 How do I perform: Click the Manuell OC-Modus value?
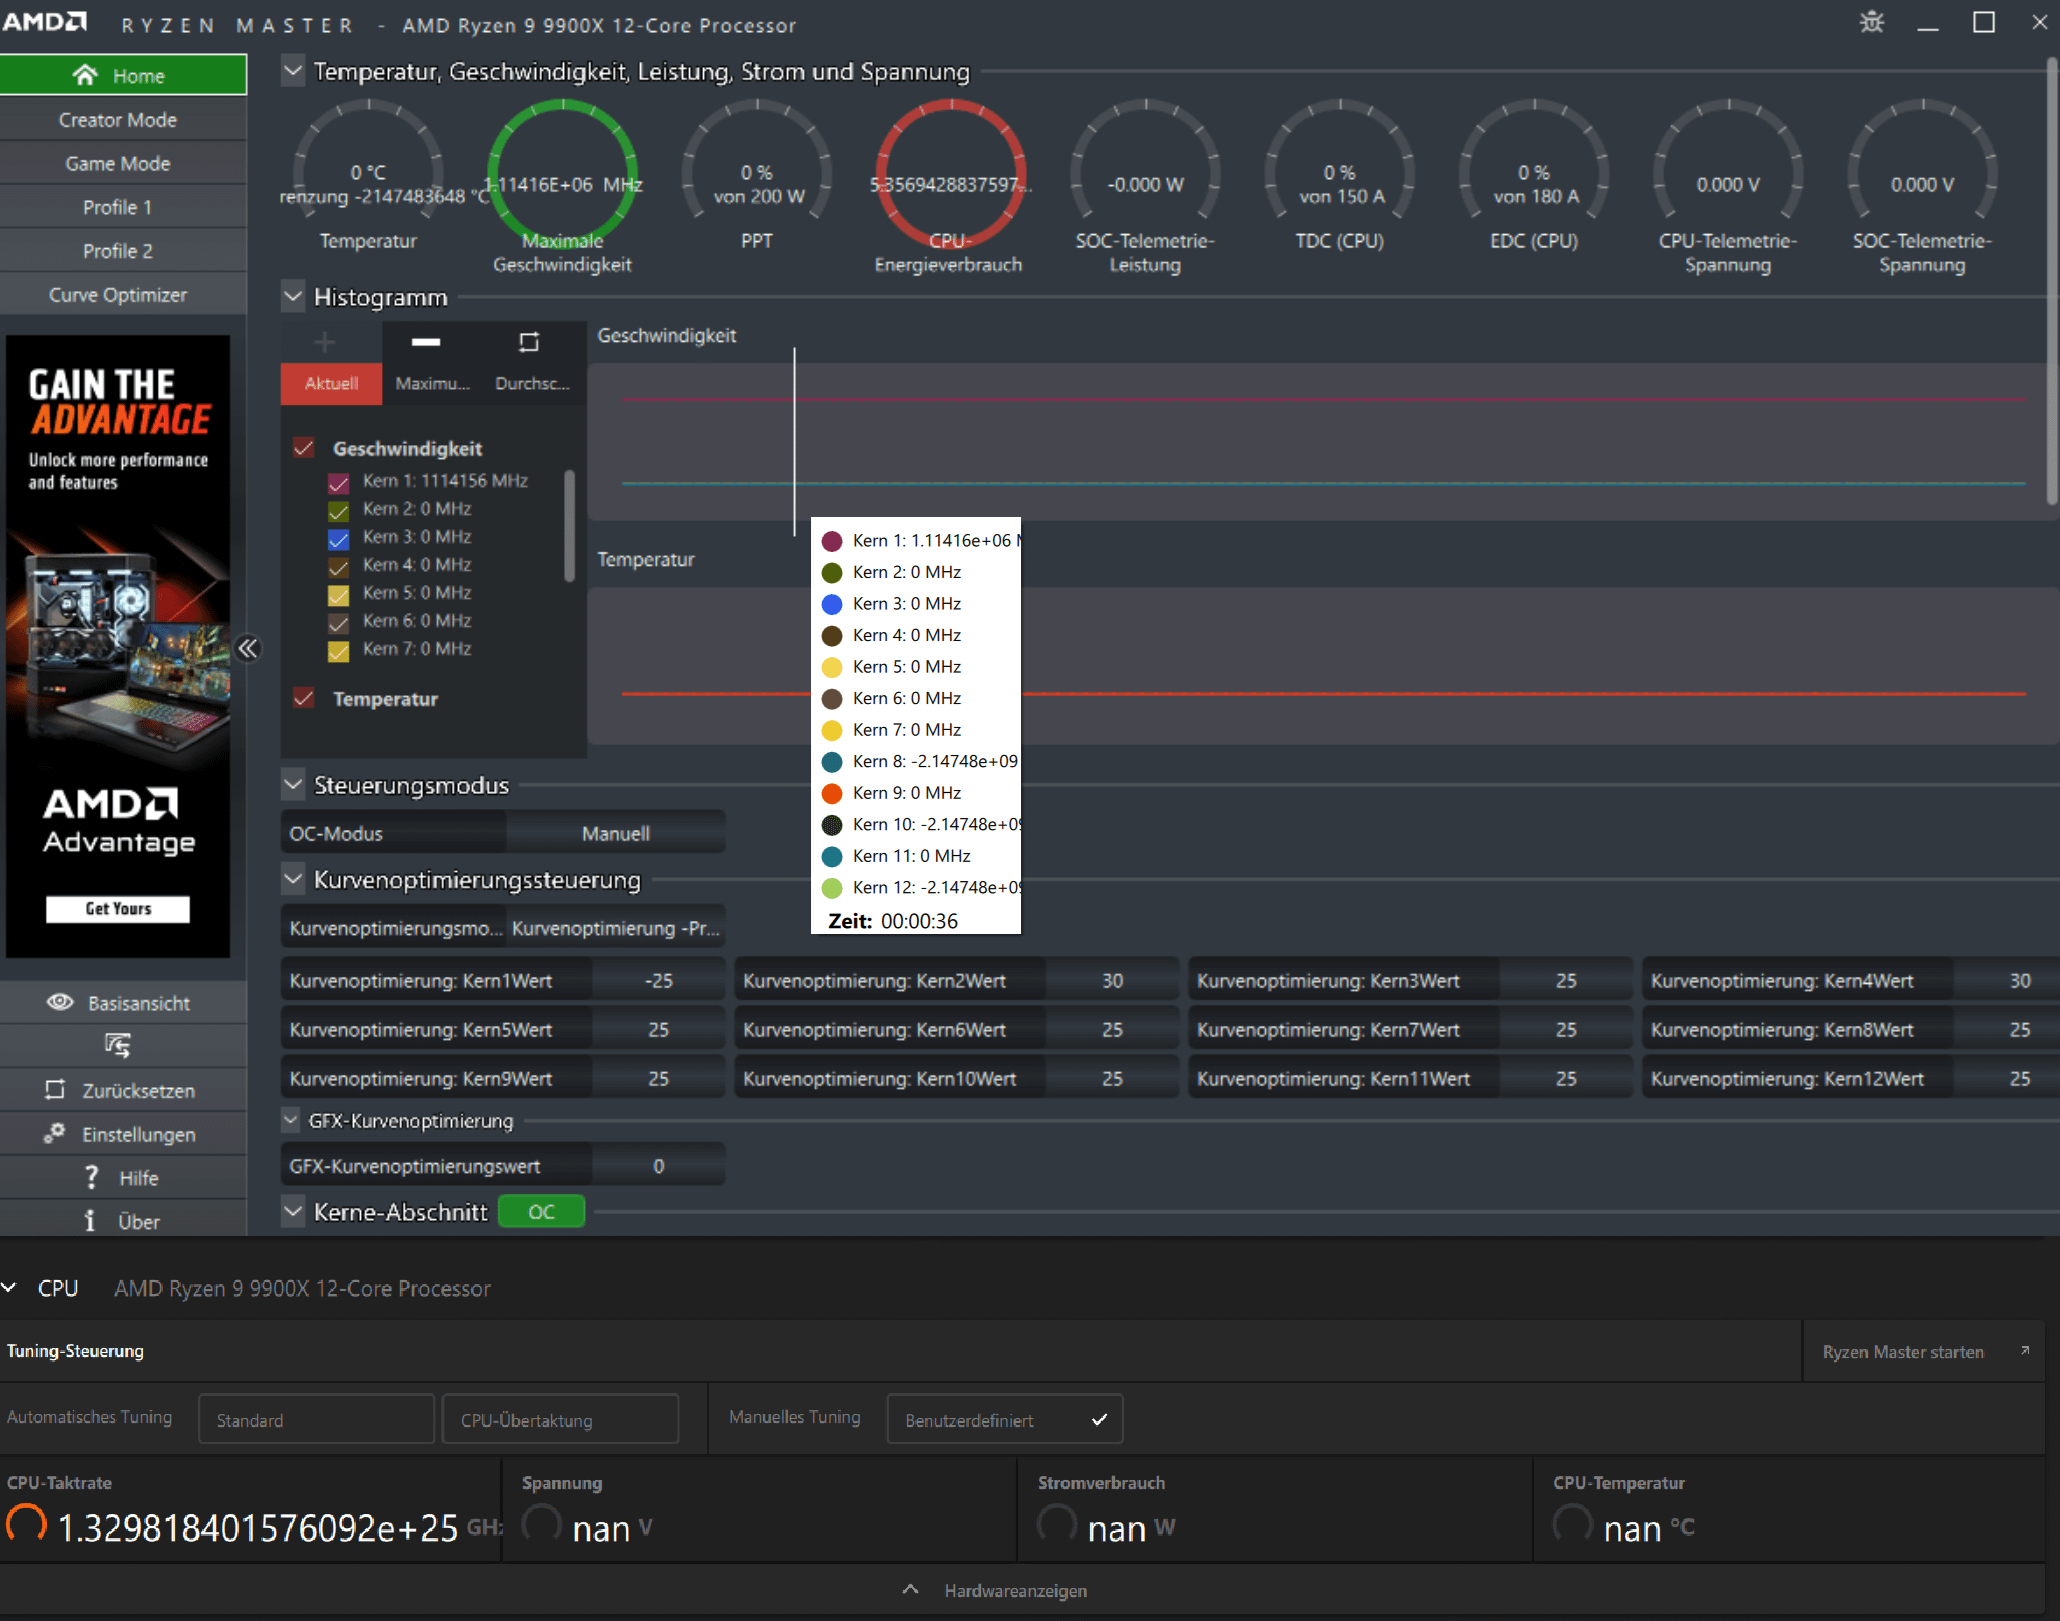(616, 832)
